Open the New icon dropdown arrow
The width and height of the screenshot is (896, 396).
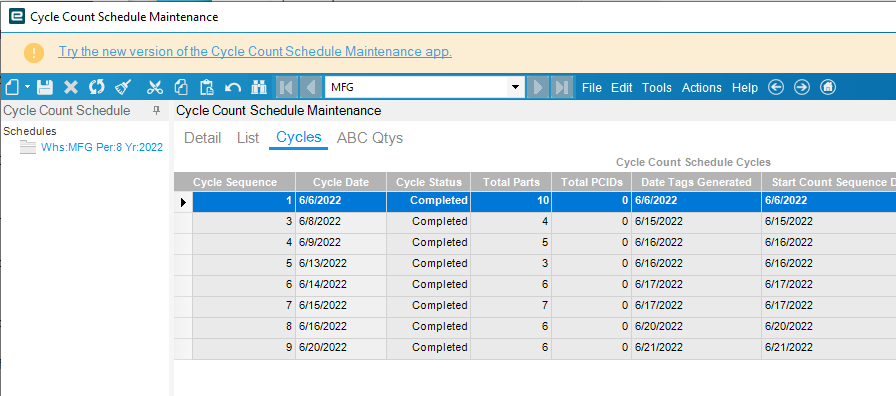point(27,87)
